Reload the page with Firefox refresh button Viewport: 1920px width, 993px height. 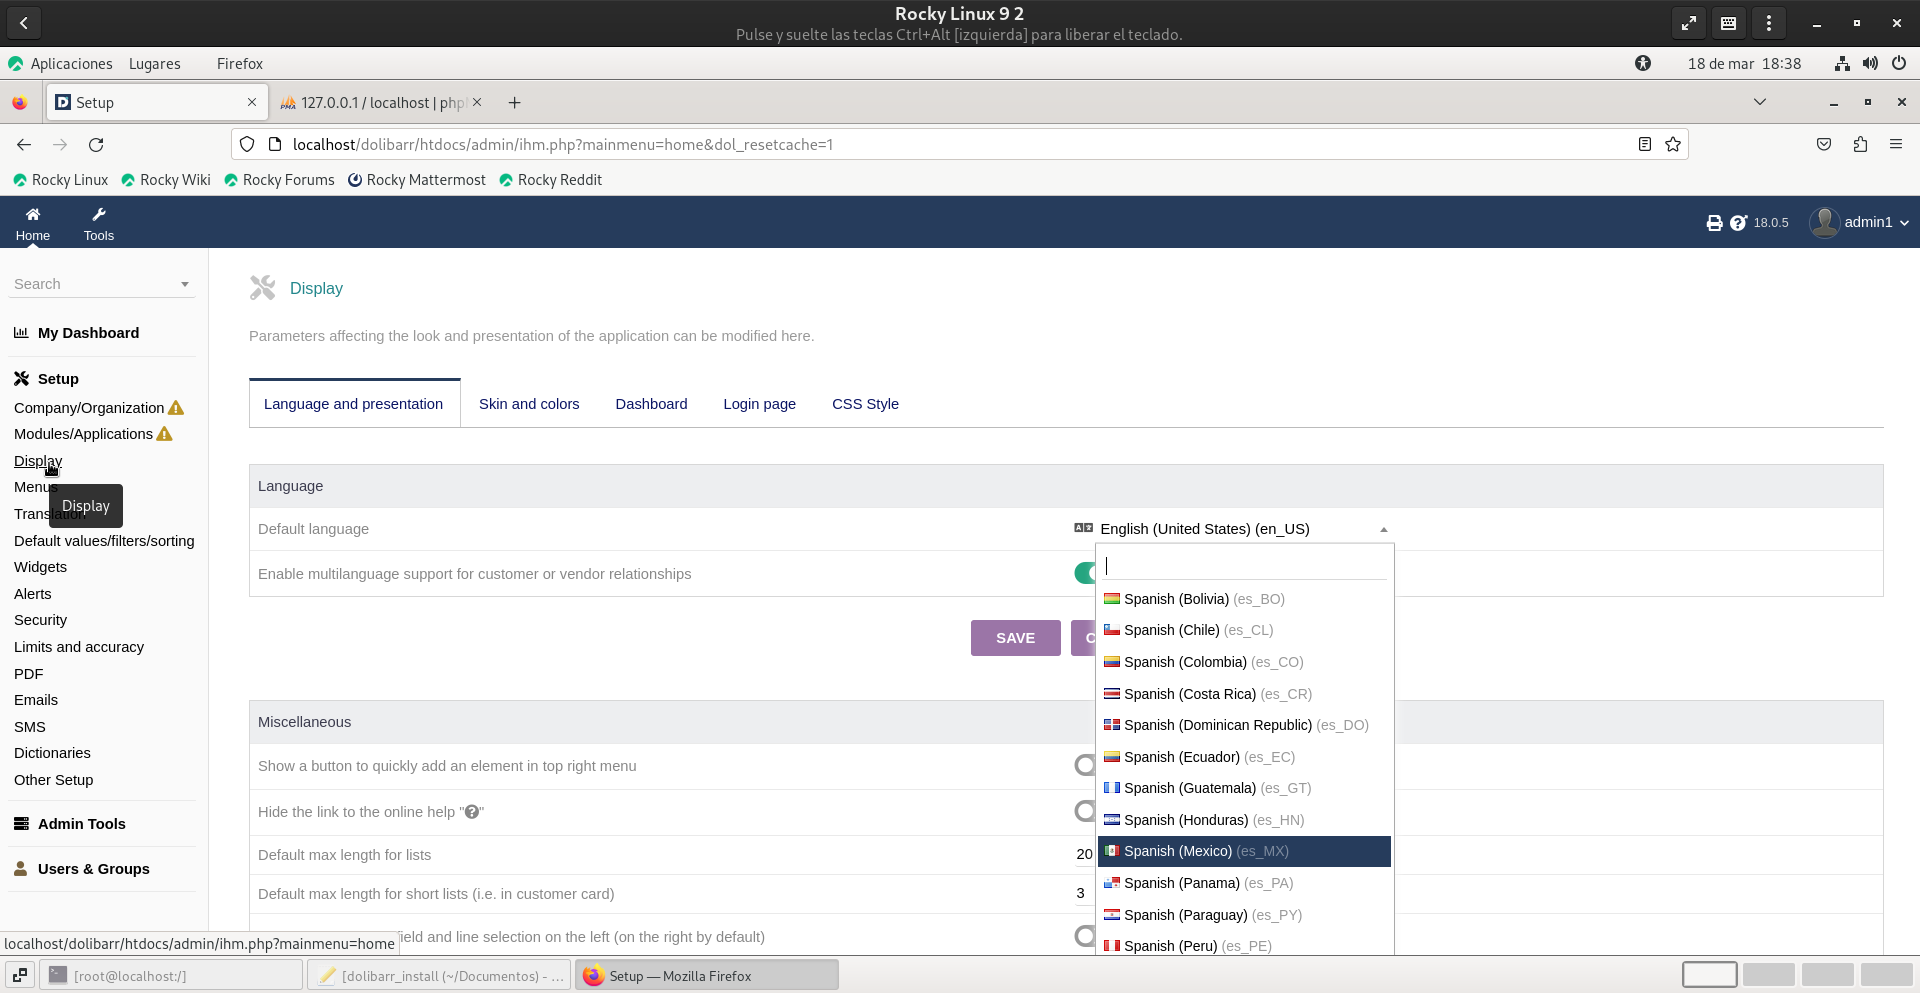[x=96, y=145]
